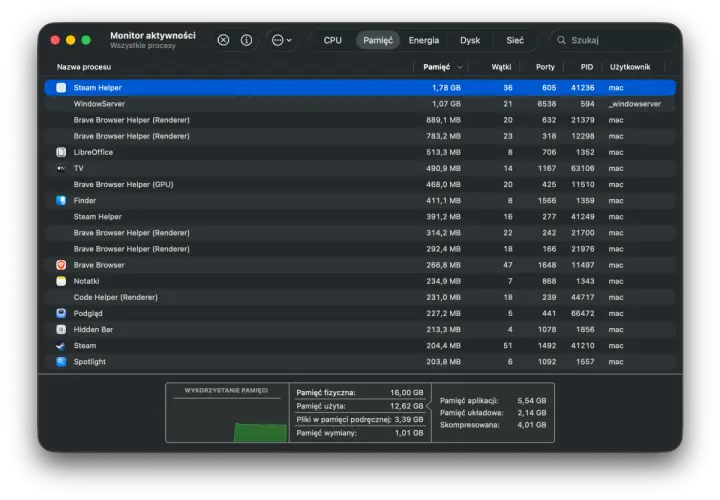Click the Monitor aktywności window title
This screenshot has height=500, width=720.
click(153, 35)
